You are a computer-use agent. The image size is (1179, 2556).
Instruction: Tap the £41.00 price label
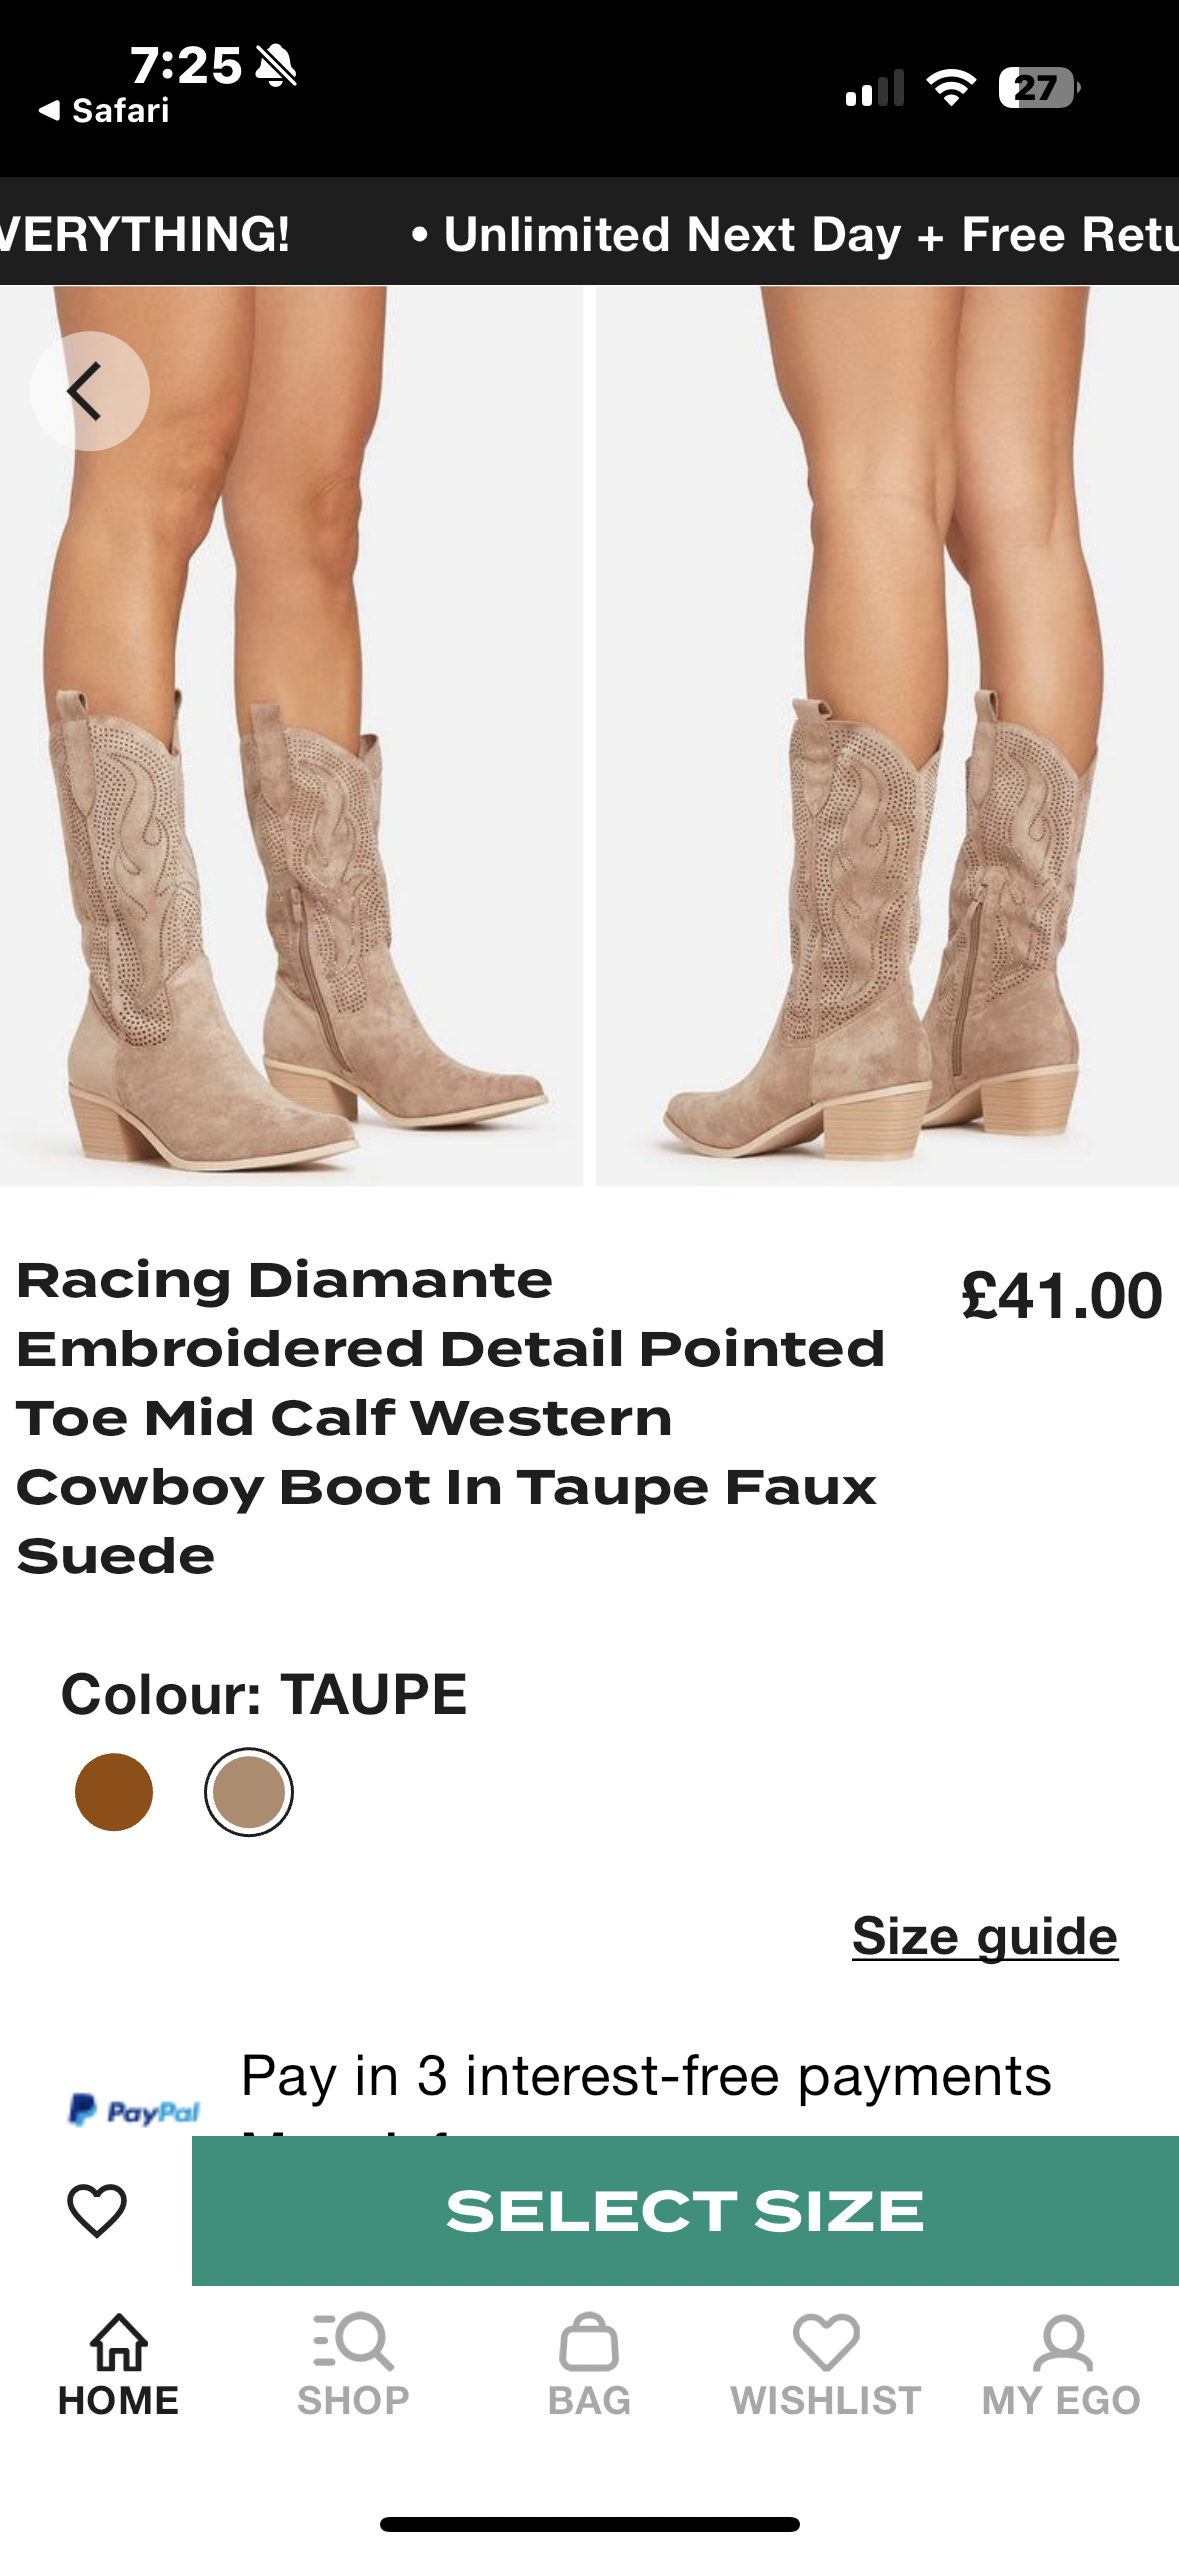click(x=1061, y=1295)
